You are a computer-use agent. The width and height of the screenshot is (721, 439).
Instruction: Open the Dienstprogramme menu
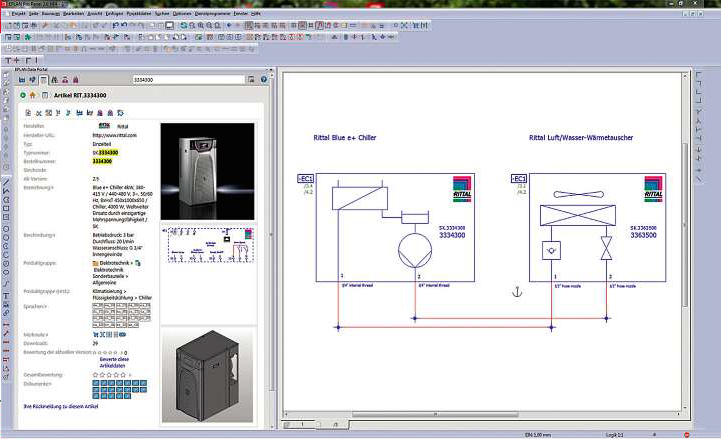[x=212, y=14]
